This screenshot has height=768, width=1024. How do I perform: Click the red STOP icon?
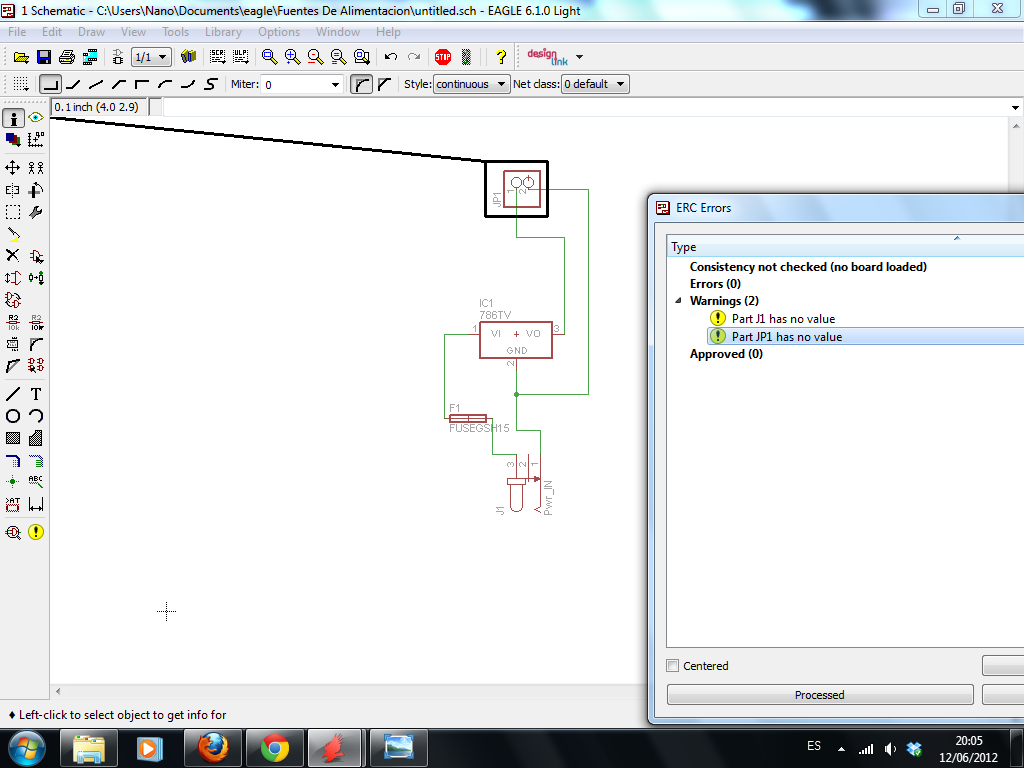pyautogui.click(x=443, y=57)
